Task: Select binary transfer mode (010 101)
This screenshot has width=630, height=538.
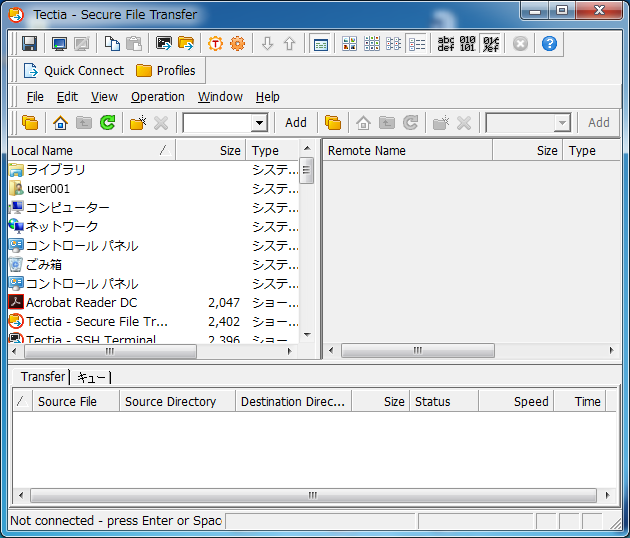Action: pos(468,43)
